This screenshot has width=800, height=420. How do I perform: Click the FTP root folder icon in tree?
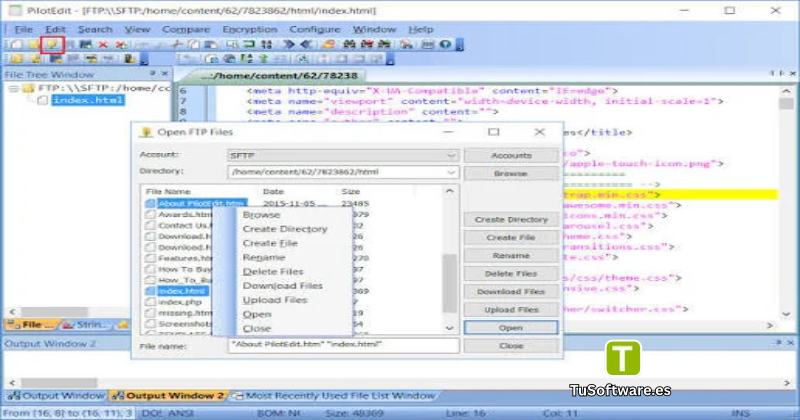coord(29,88)
